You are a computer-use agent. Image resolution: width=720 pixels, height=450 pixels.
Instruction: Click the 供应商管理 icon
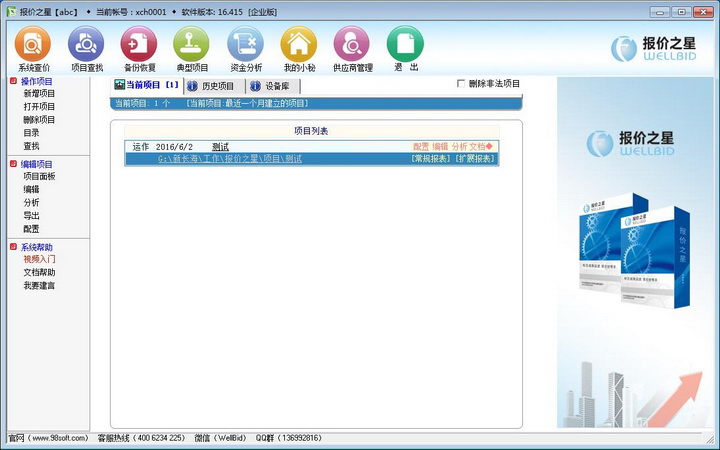[352, 44]
